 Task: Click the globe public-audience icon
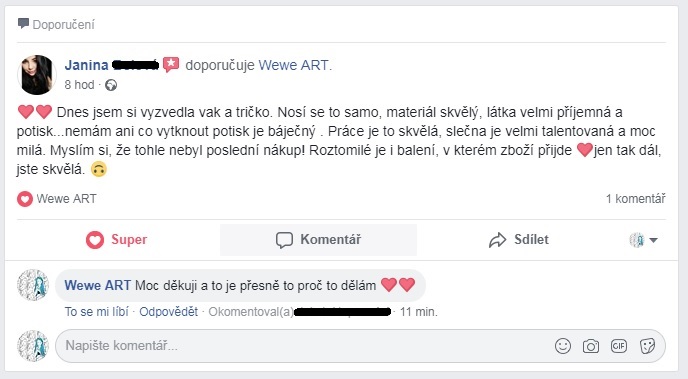(x=111, y=85)
